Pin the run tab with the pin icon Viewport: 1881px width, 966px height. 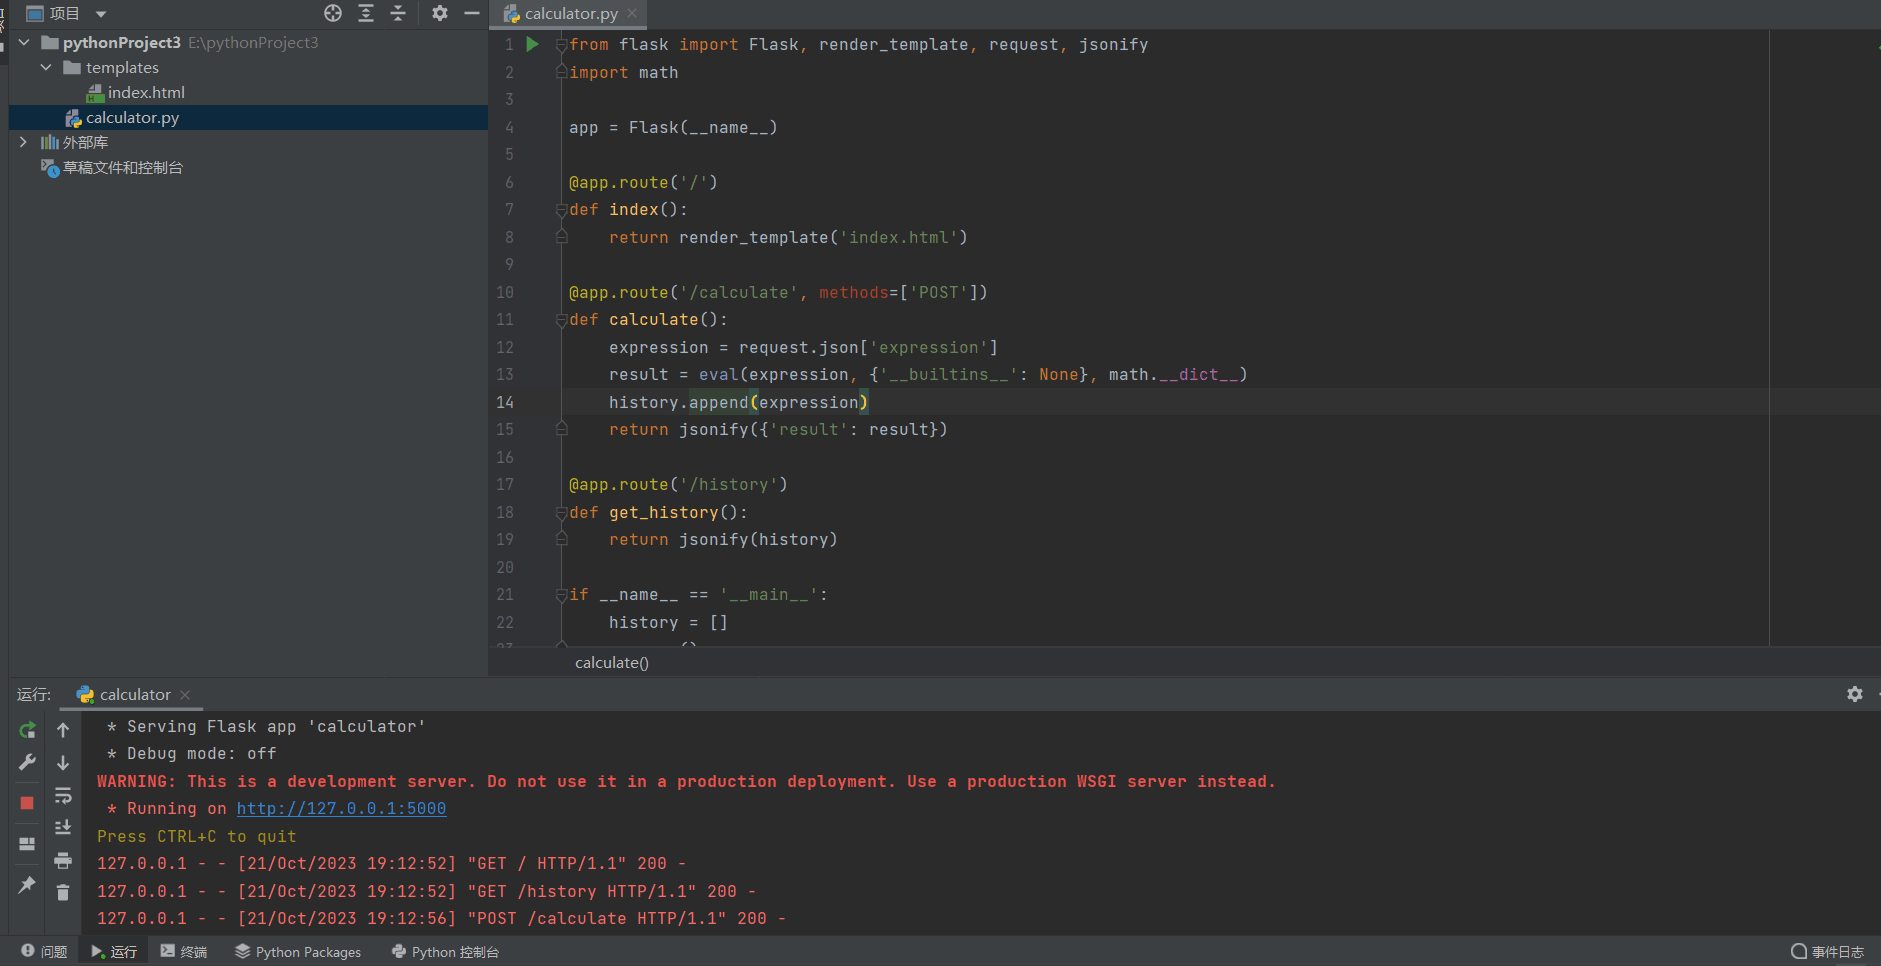point(27,885)
